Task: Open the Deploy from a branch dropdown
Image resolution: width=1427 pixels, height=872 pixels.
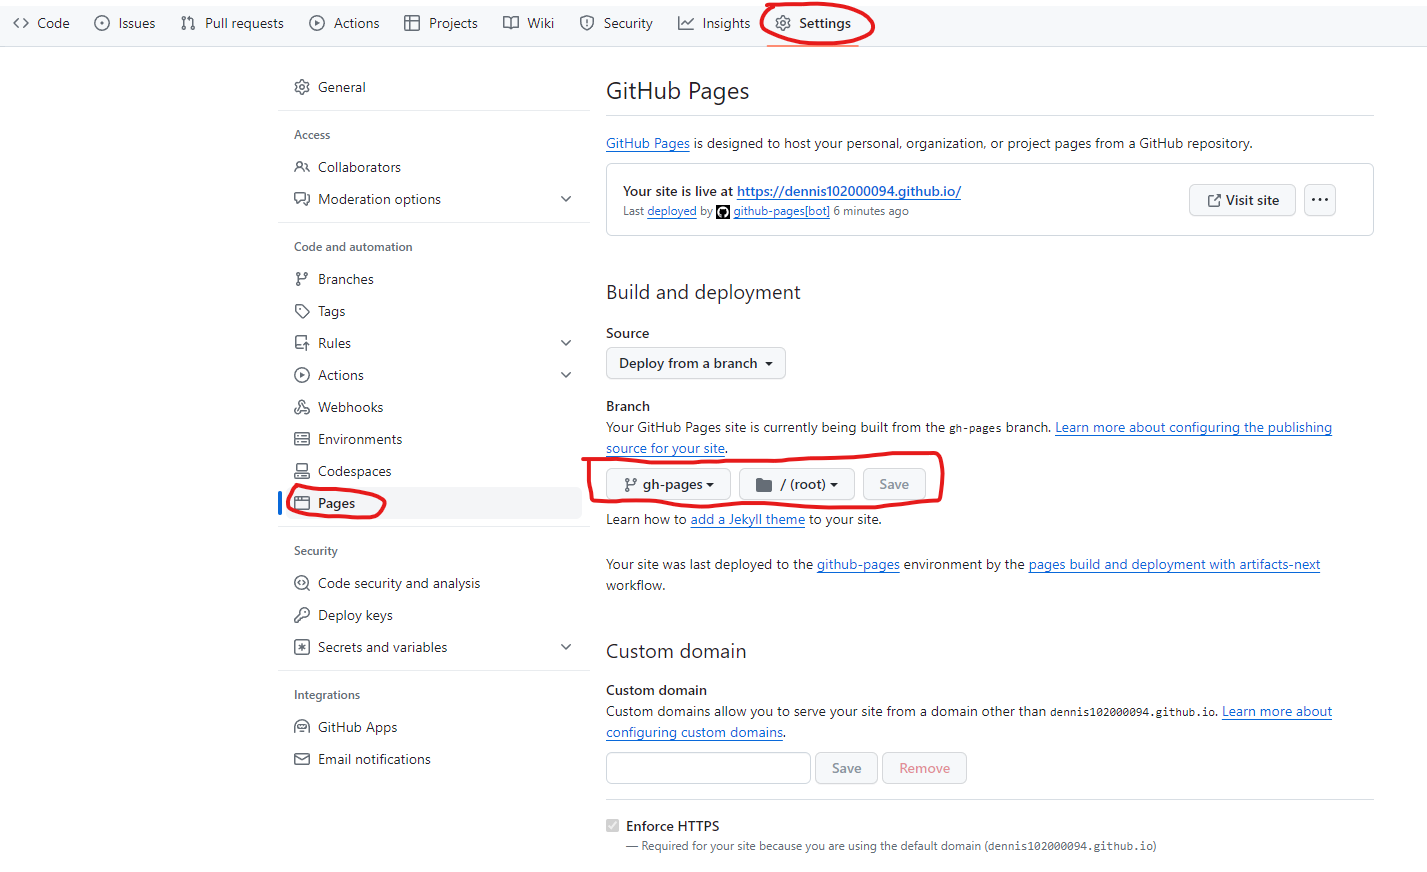Action: [696, 363]
